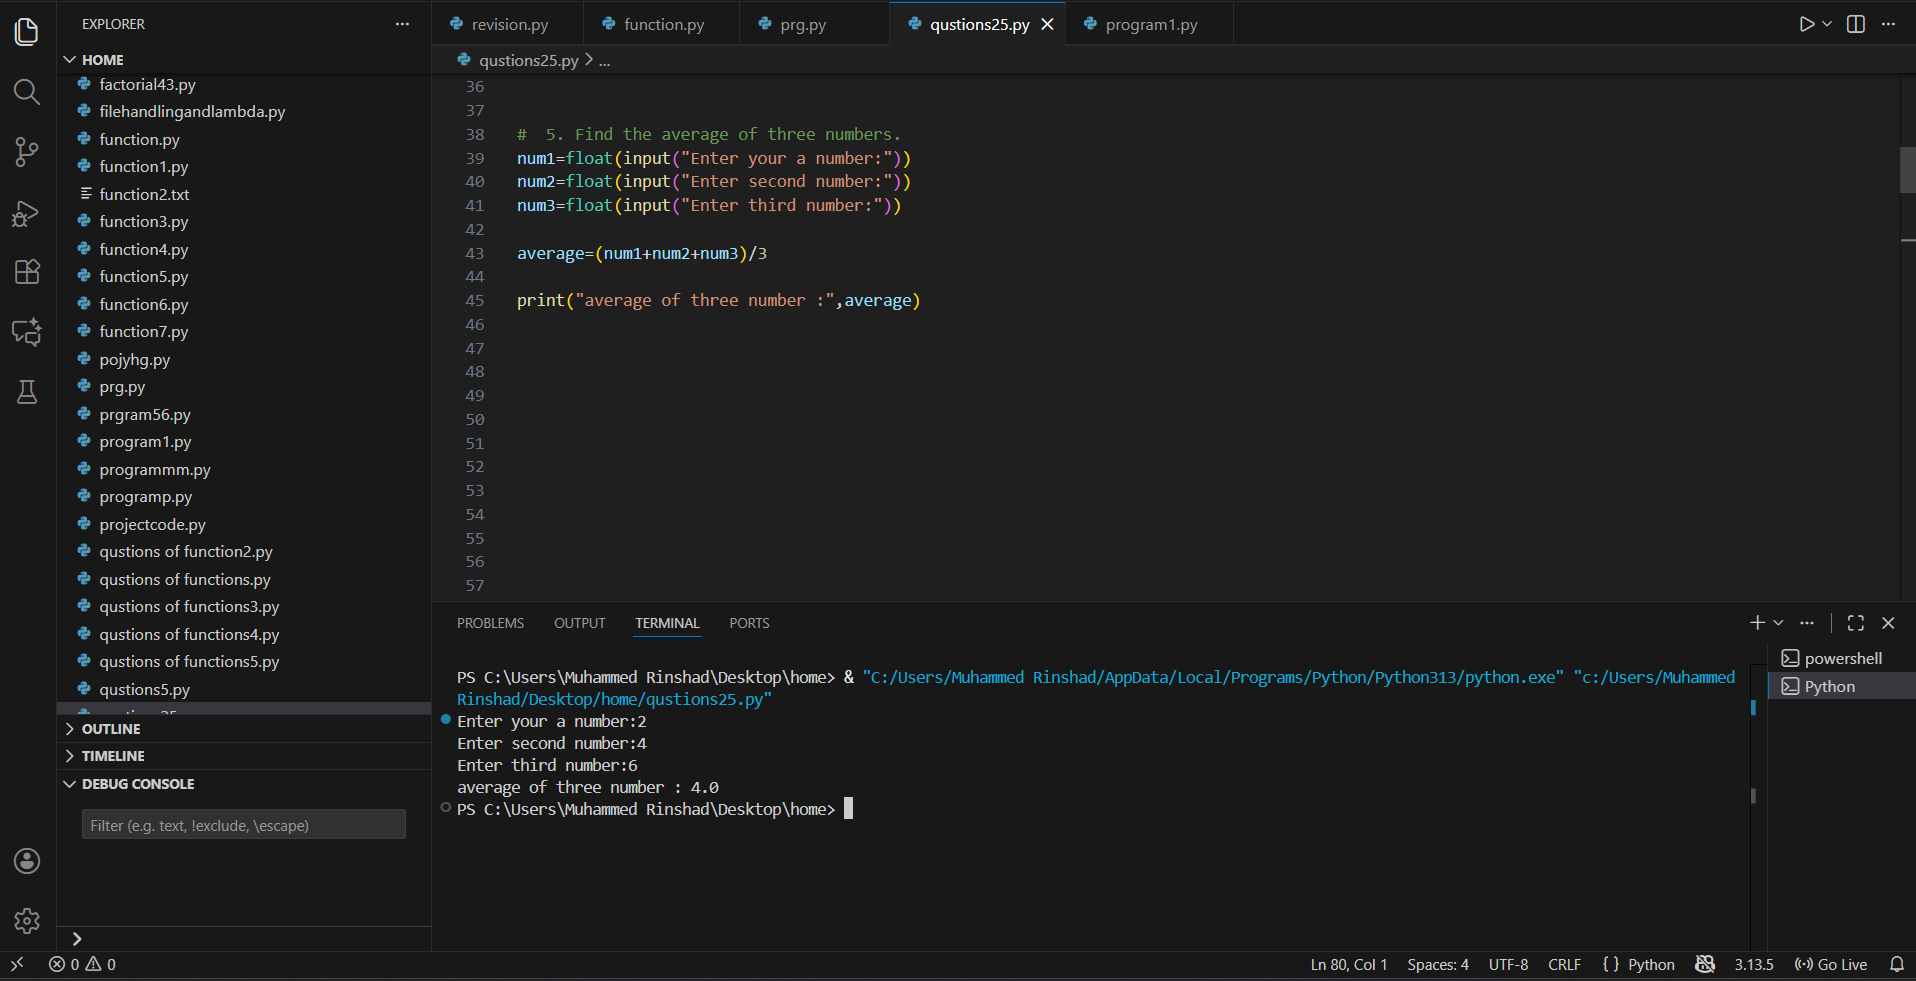Image resolution: width=1916 pixels, height=981 pixels.
Task: Open the Source Control view
Action: 26,152
